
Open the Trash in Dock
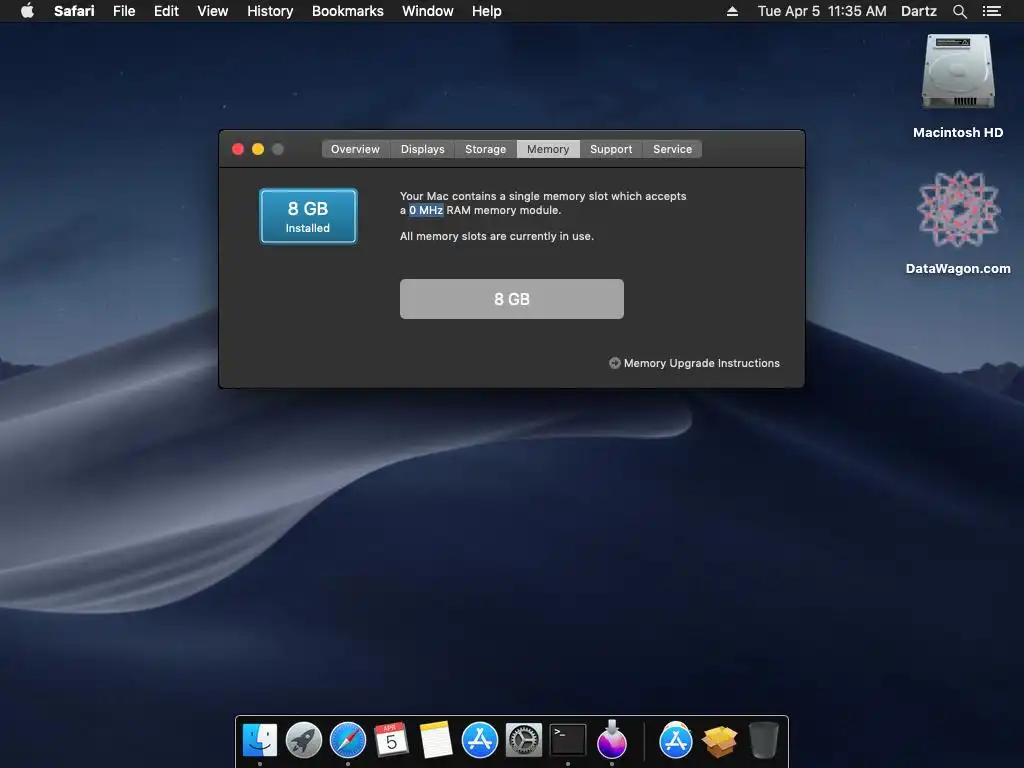click(763, 741)
